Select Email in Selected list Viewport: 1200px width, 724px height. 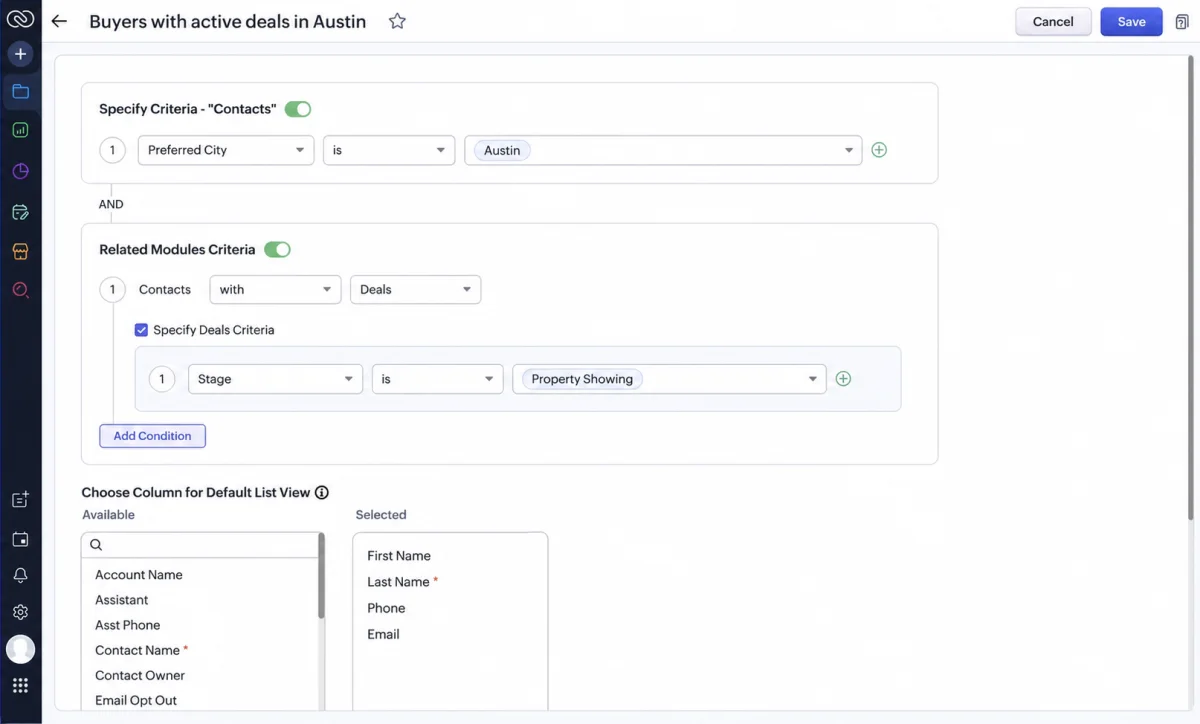(x=383, y=634)
